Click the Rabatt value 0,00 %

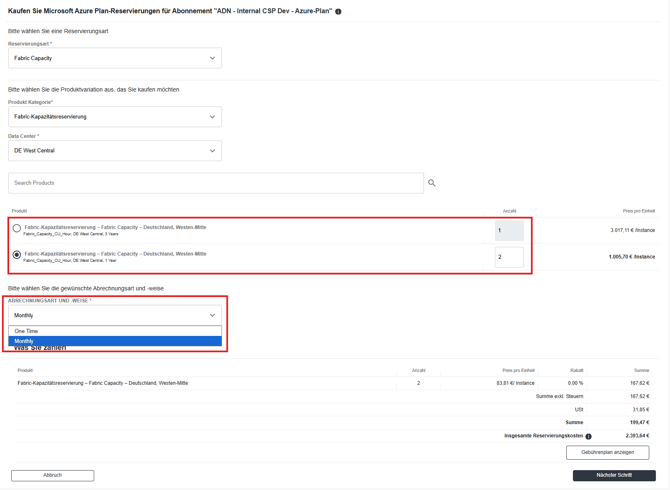[575, 383]
